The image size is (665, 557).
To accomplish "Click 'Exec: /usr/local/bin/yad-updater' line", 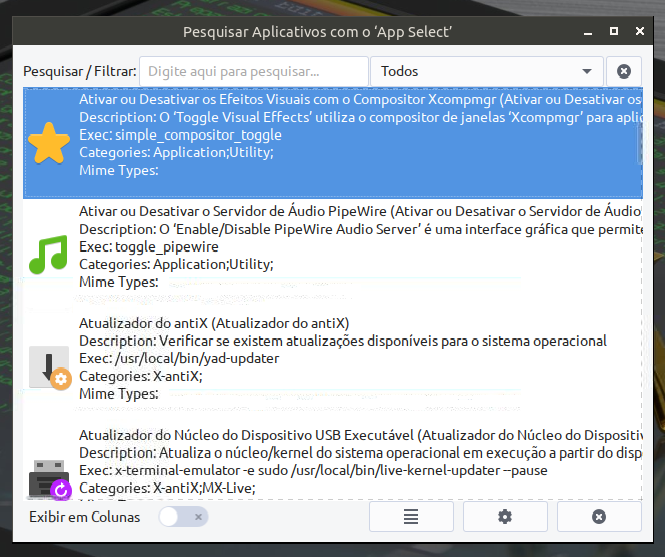I will point(179,358).
